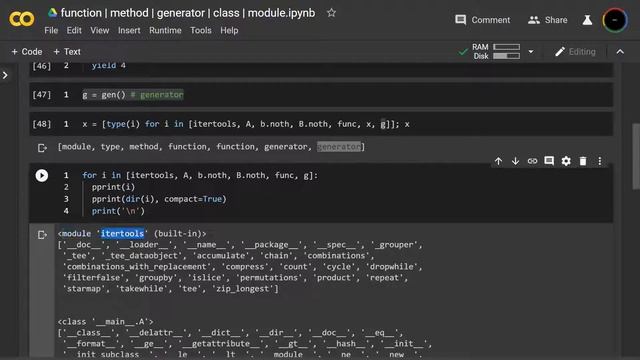Click the [48] execution count label
This screenshot has height=360, width=640.
click(x=42, y=124)
